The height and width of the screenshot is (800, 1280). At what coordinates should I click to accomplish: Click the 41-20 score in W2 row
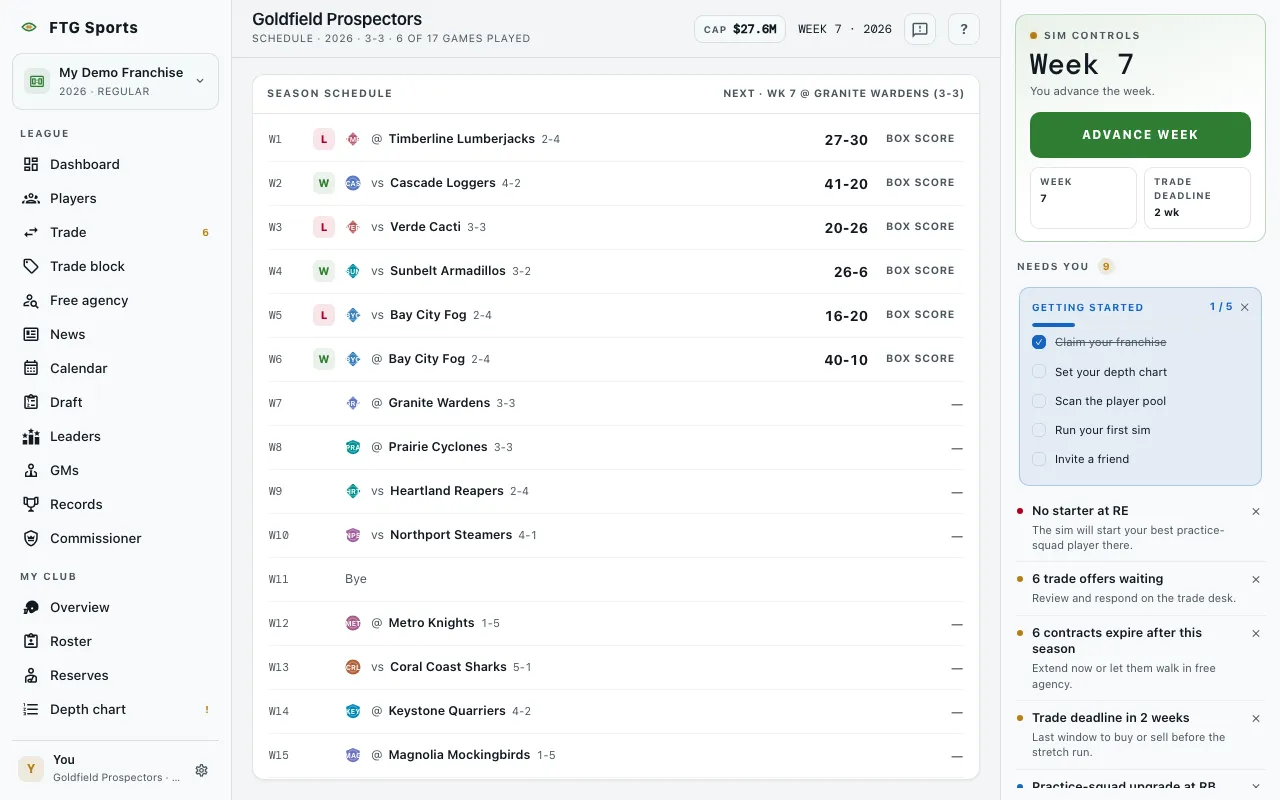pos(846,184)
